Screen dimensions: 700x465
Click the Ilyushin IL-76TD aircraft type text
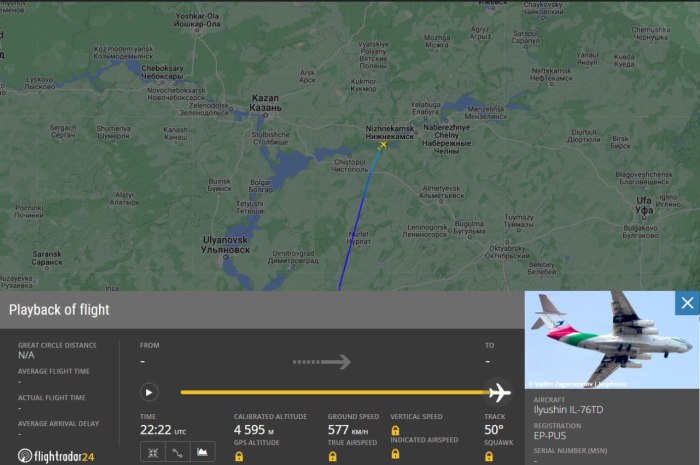(568, 410)
